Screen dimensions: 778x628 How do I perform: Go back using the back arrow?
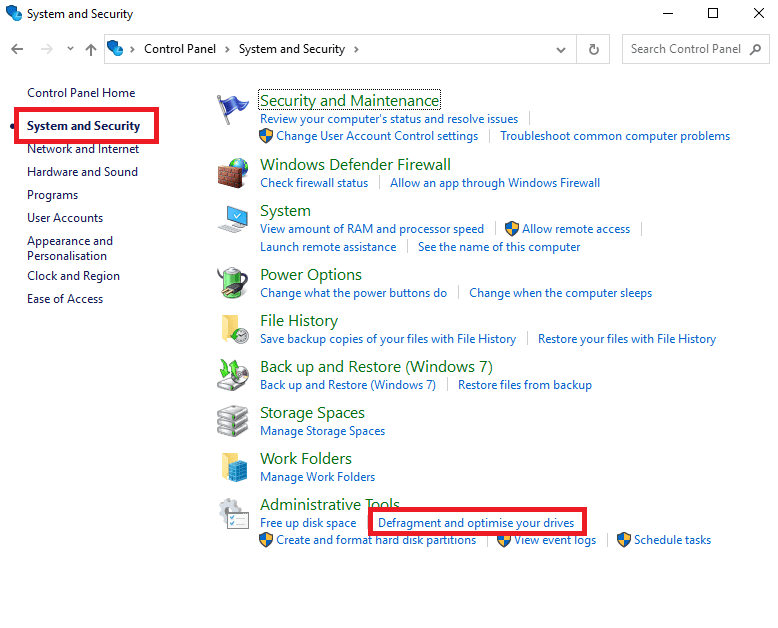tap(17, 49)
